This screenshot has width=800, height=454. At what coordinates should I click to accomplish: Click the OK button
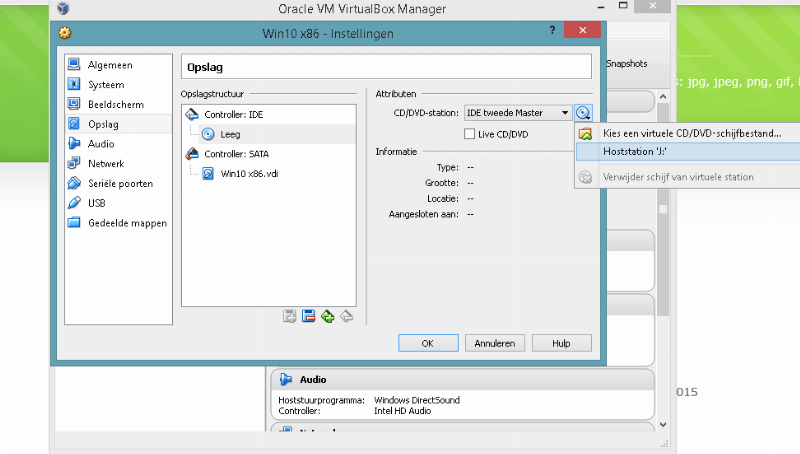[x=427, y=343]
